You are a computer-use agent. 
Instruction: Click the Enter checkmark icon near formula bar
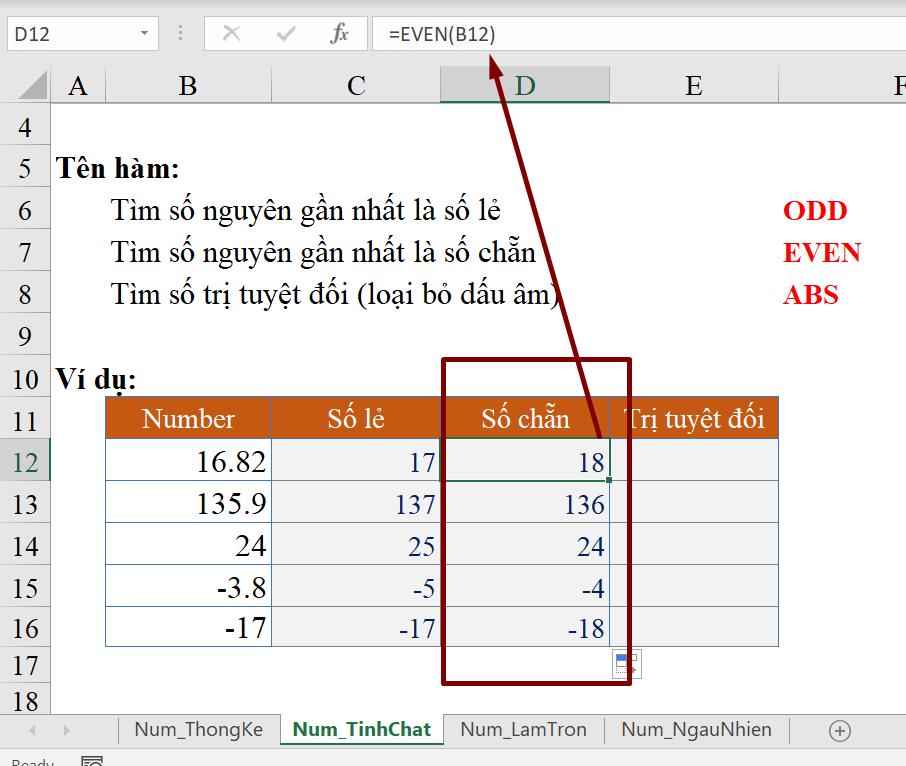coord(283,33)
